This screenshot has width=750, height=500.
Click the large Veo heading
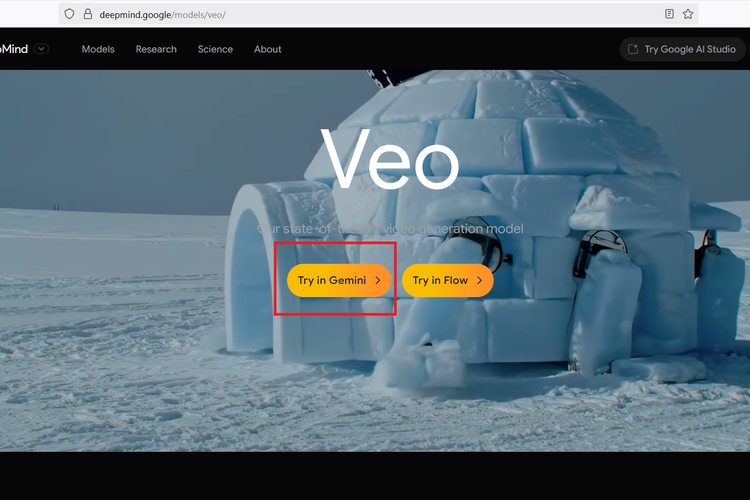390,160
